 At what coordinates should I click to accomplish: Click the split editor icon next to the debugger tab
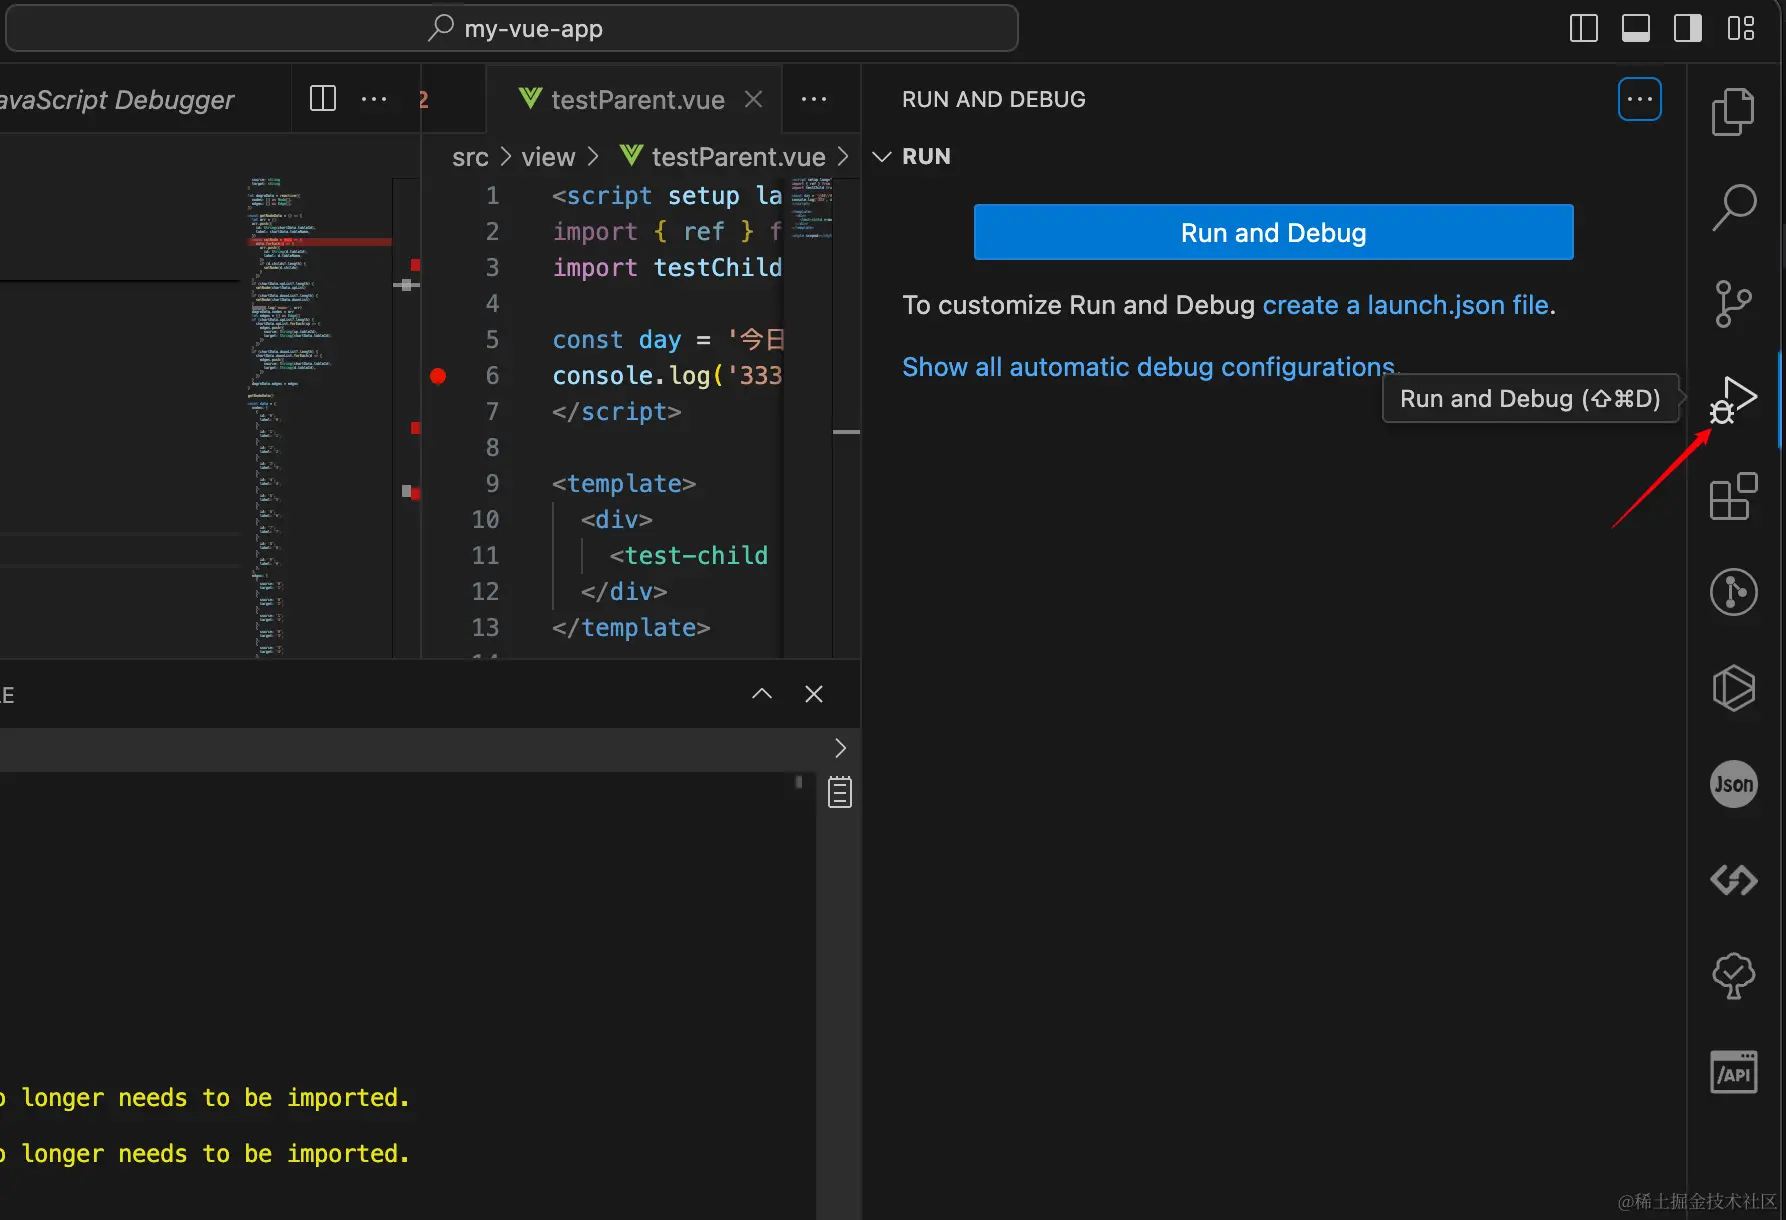tap(321, 98)
